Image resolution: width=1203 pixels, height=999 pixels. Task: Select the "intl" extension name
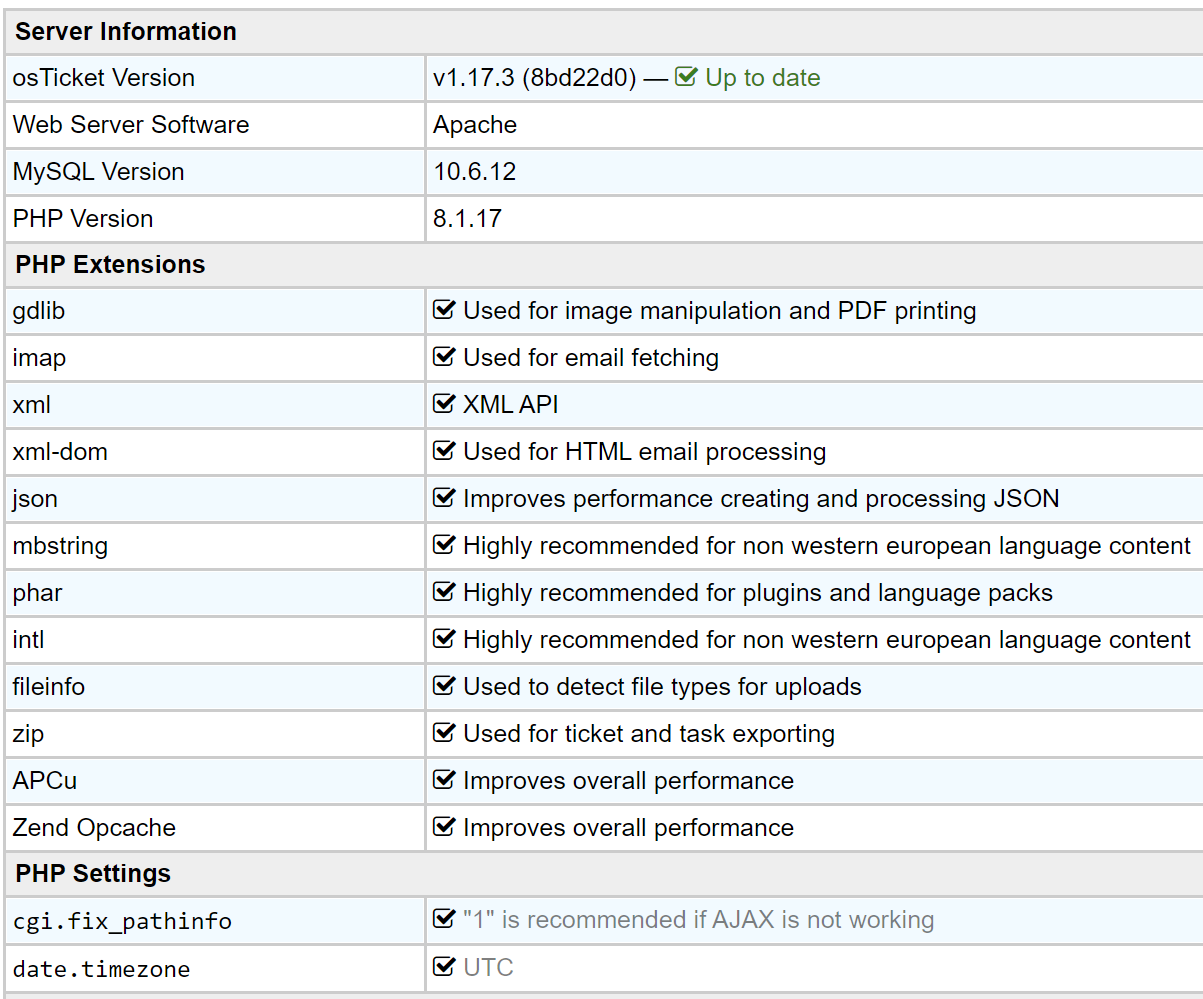(x=29, y=640)
